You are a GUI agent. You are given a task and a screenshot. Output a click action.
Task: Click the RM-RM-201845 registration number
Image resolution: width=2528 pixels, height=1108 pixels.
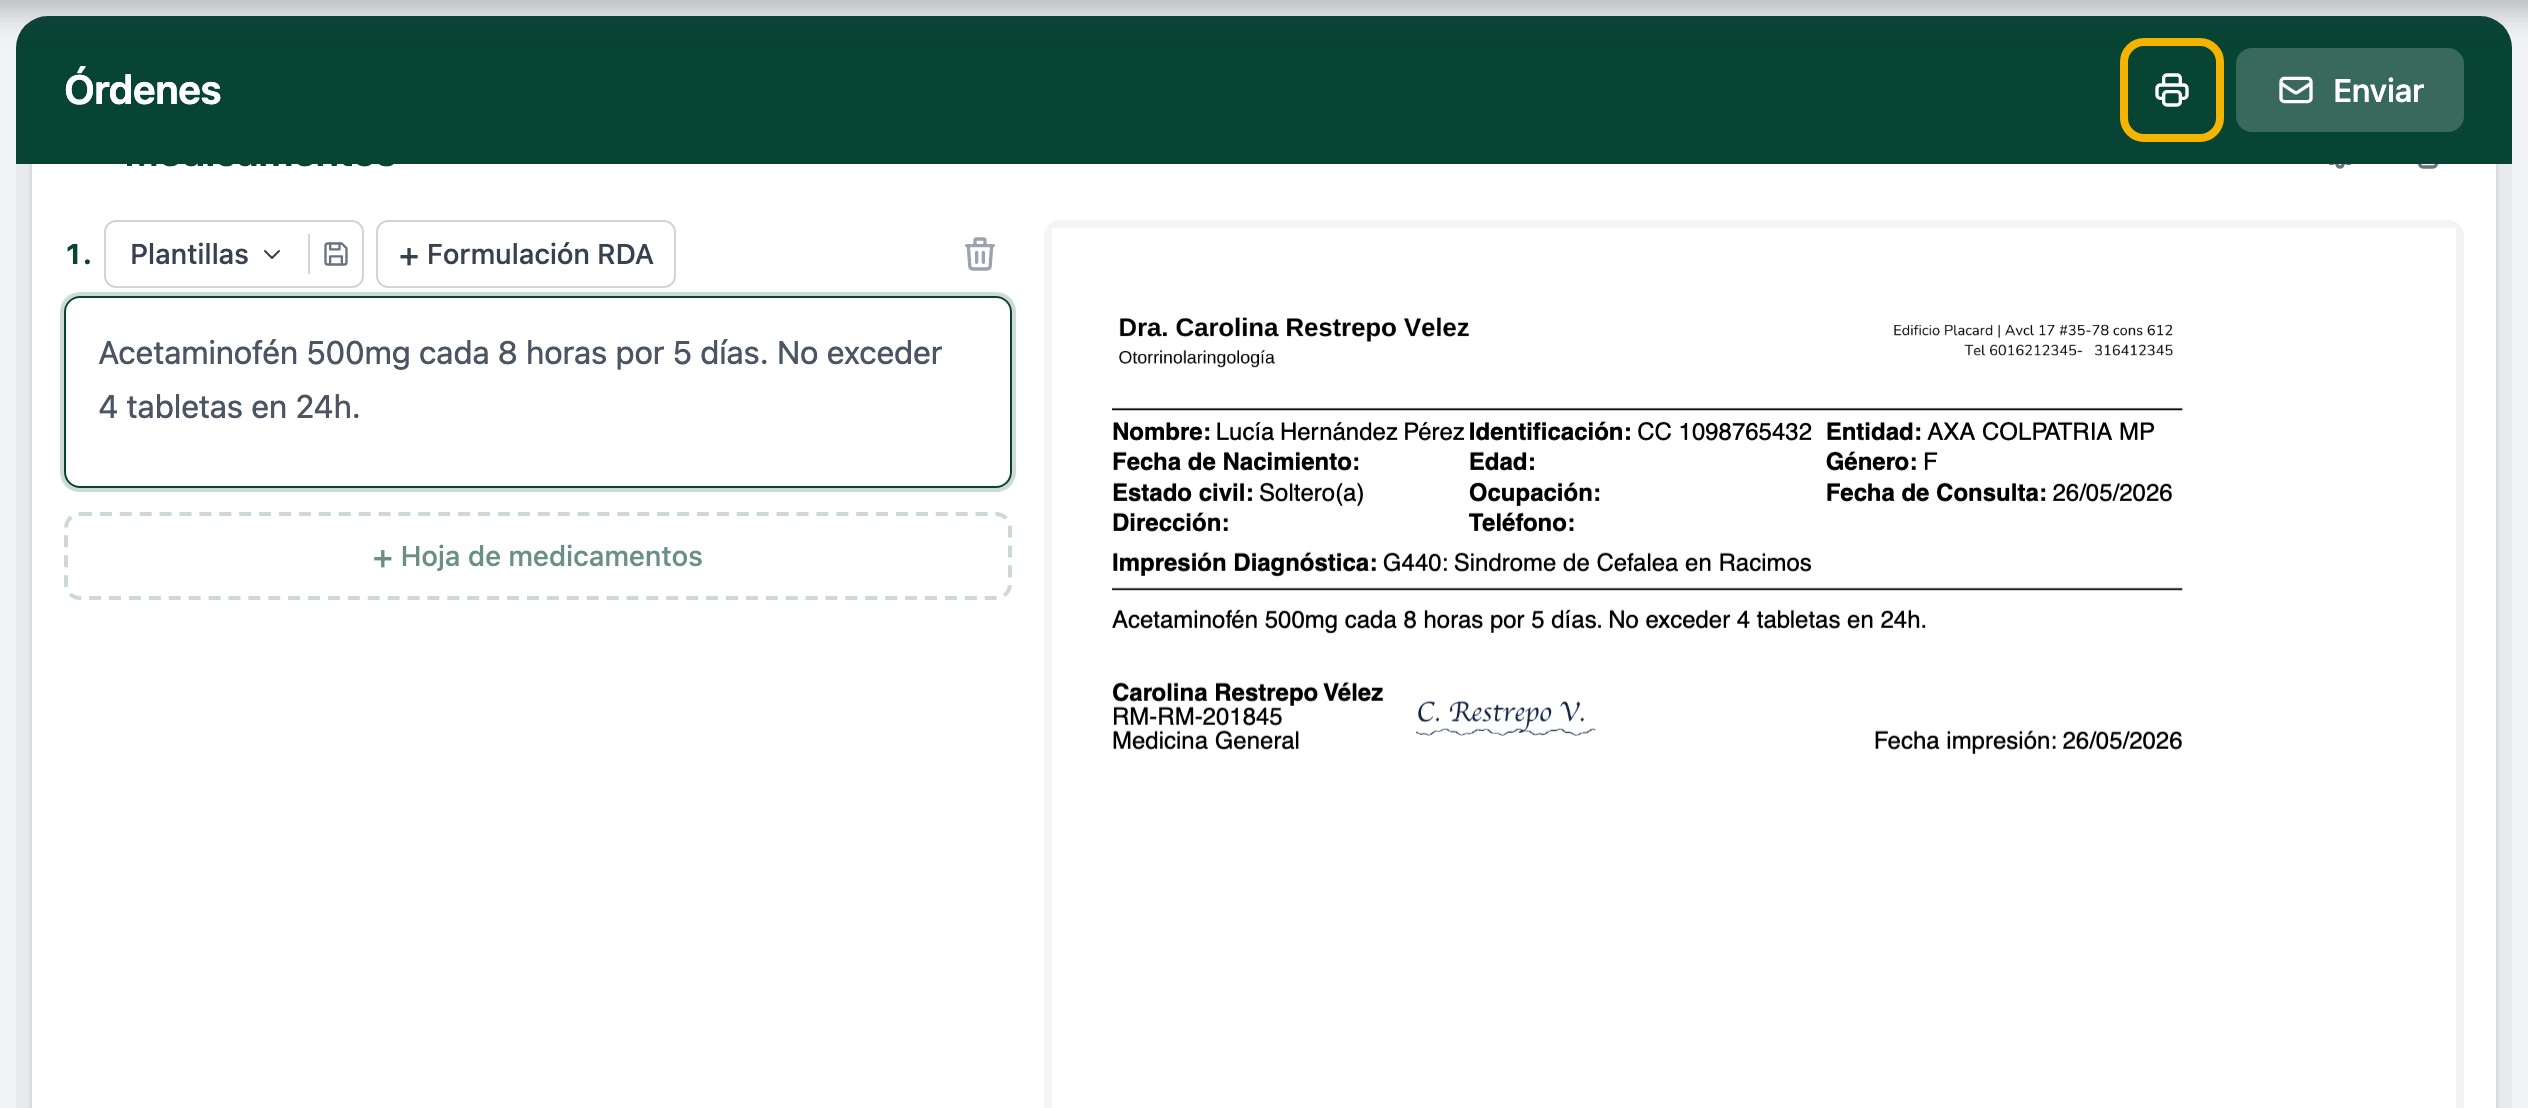click(1197, 717)
